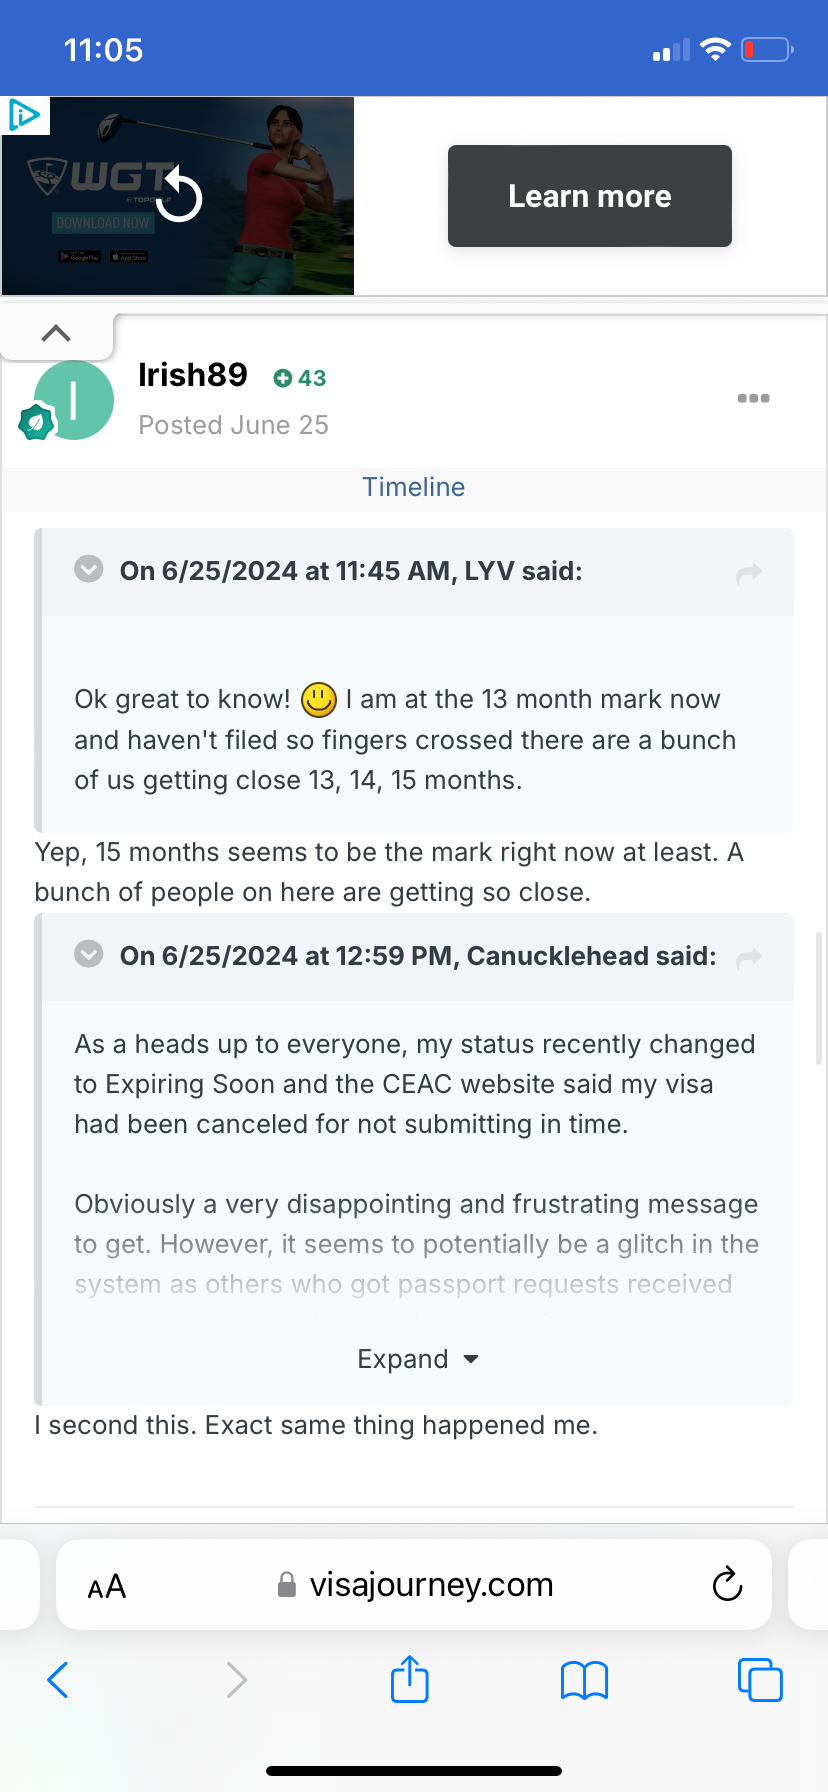This screenshot has height=1792, width=828.
Task: Go to Canucklehead's quoted post arrow
Action: click(749, 958)
